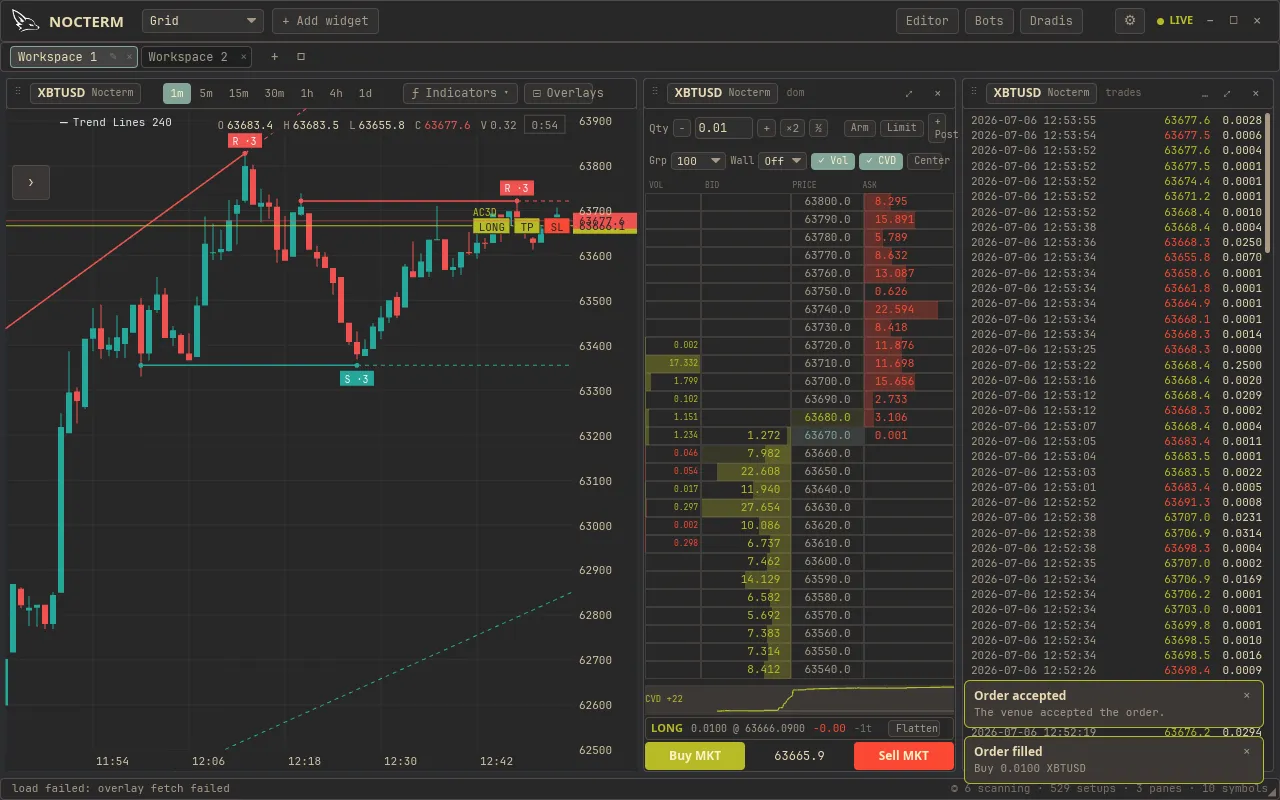Image resolution: width=1280 pixels, height=800 pixels.
Task: Decrease quantity with the minus button
Action: [x=682, y=128]
